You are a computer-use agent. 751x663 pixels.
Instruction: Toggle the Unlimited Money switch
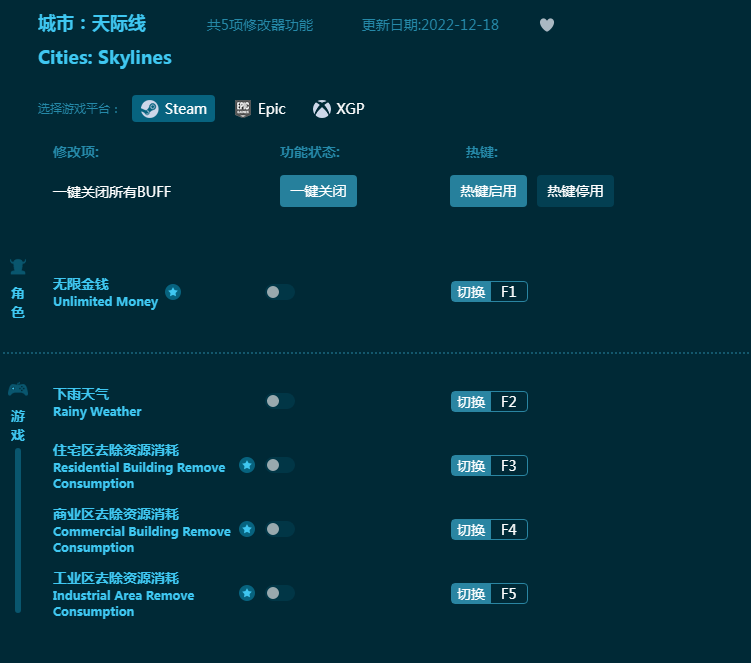(x=280, y=292)
